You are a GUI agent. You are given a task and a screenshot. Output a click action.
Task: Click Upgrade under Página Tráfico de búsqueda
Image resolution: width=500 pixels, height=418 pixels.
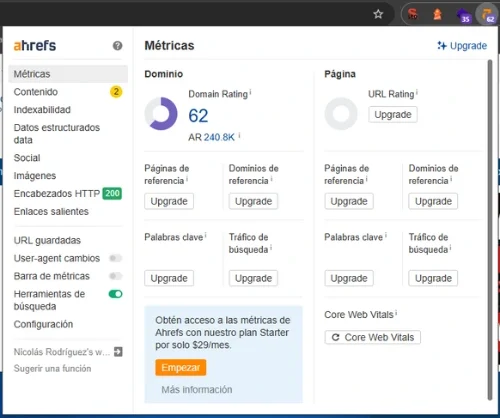click(x=433, y=278)
